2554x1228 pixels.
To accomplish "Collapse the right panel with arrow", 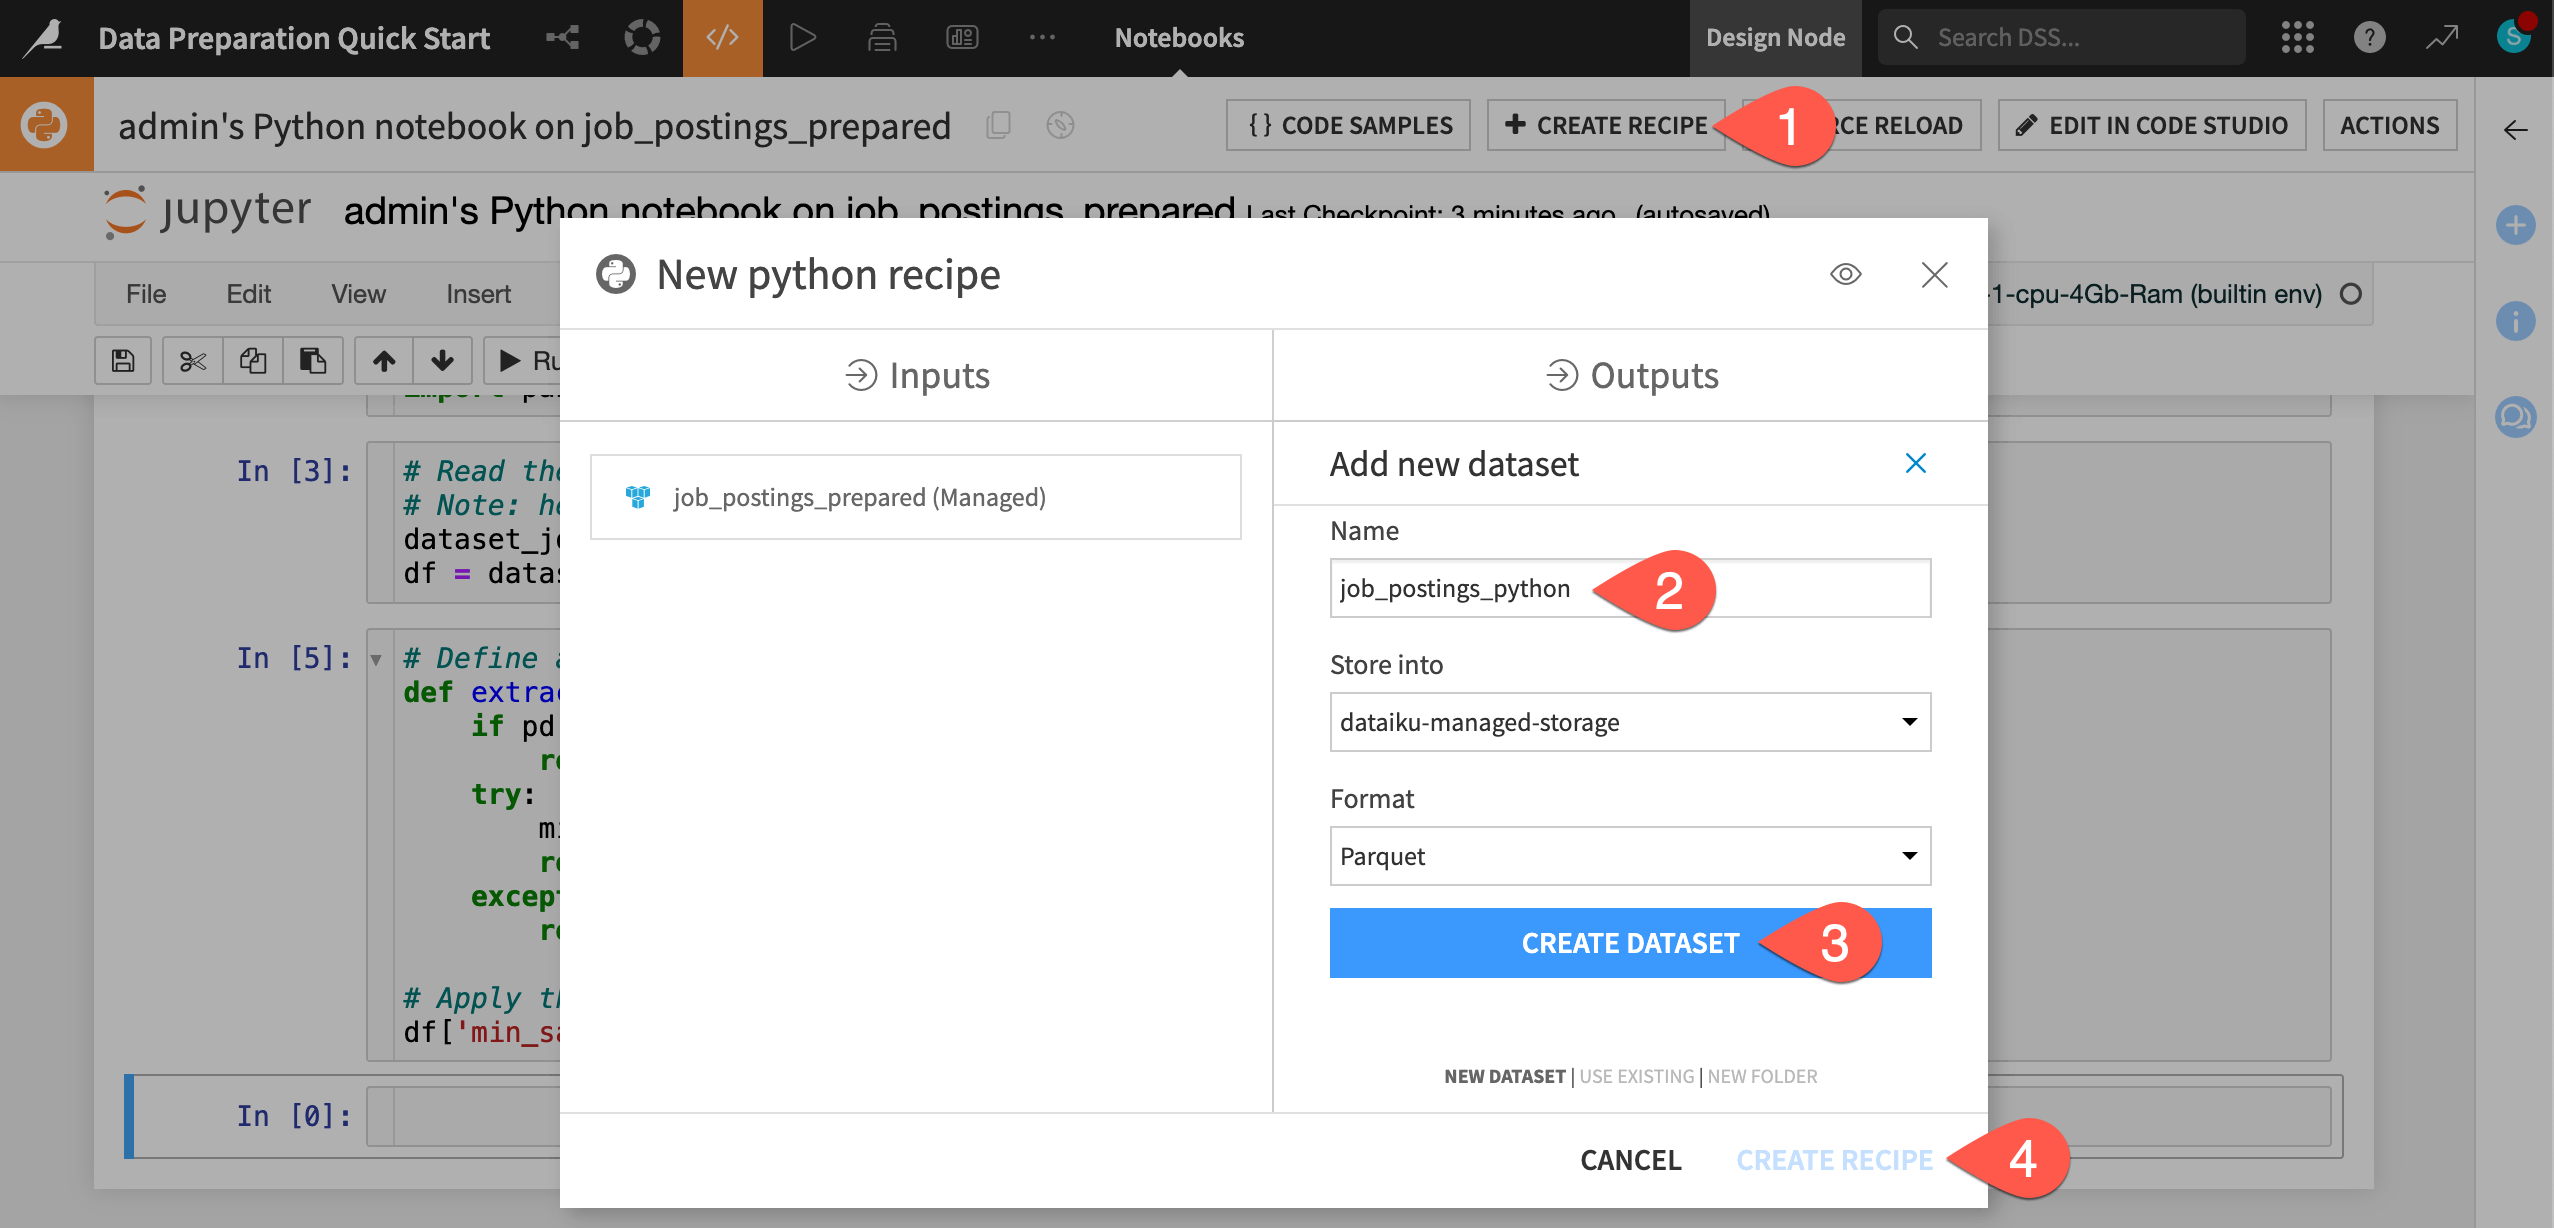I will (x=2515, y=130).
